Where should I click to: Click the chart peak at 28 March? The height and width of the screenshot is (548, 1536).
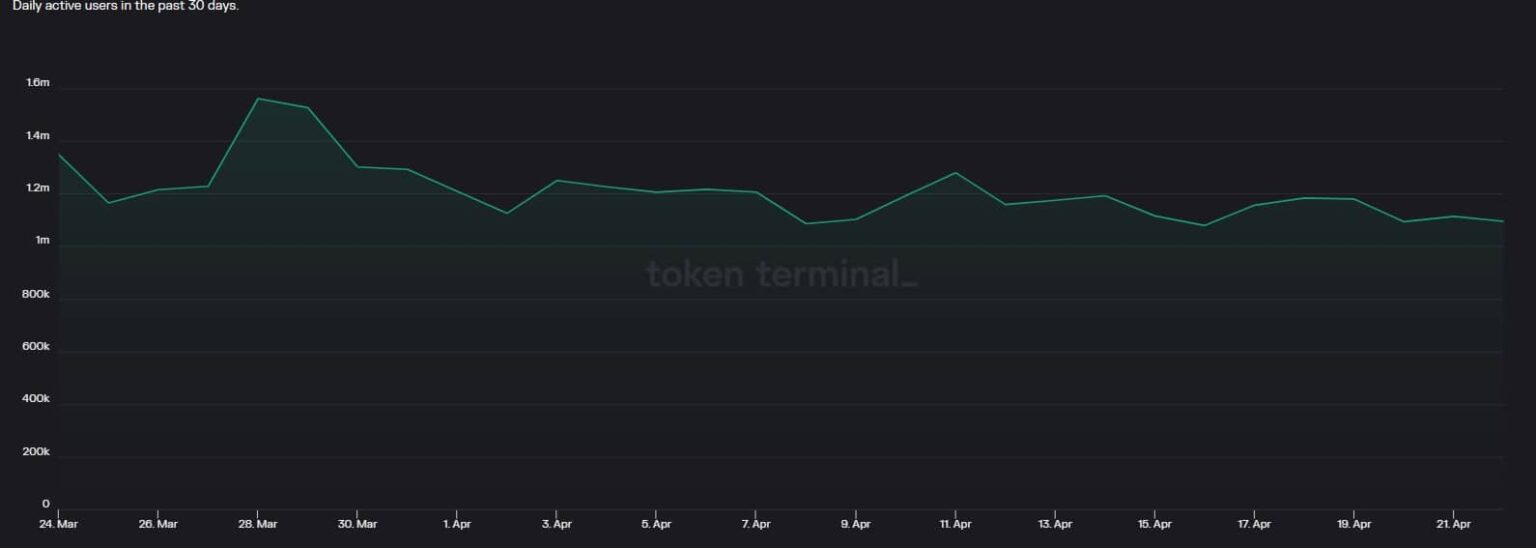click(x=258, y=98)
